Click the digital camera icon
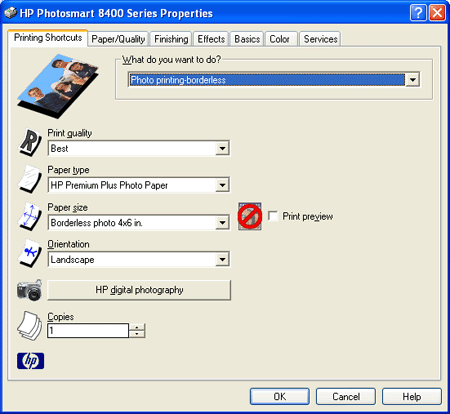 tap(30, 290)
